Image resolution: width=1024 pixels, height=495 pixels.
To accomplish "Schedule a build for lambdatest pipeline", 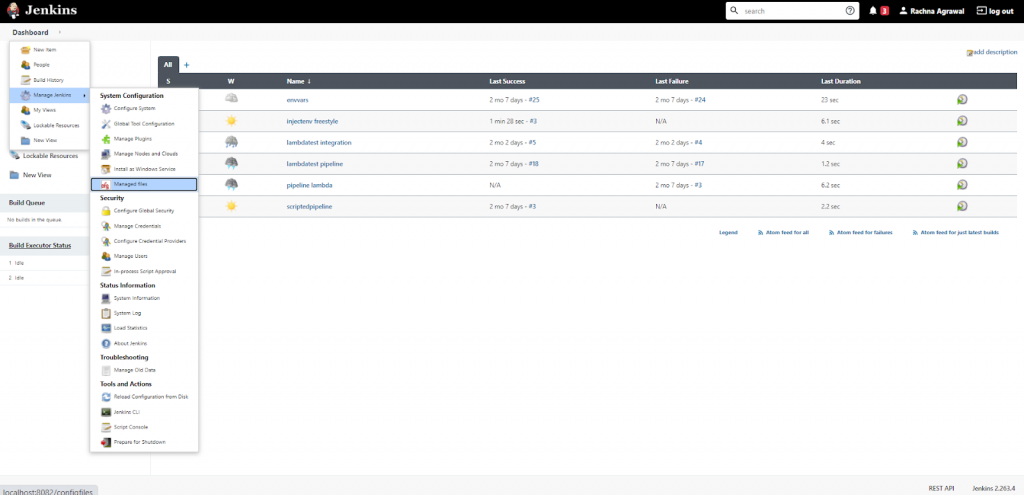I will (962, 163).
